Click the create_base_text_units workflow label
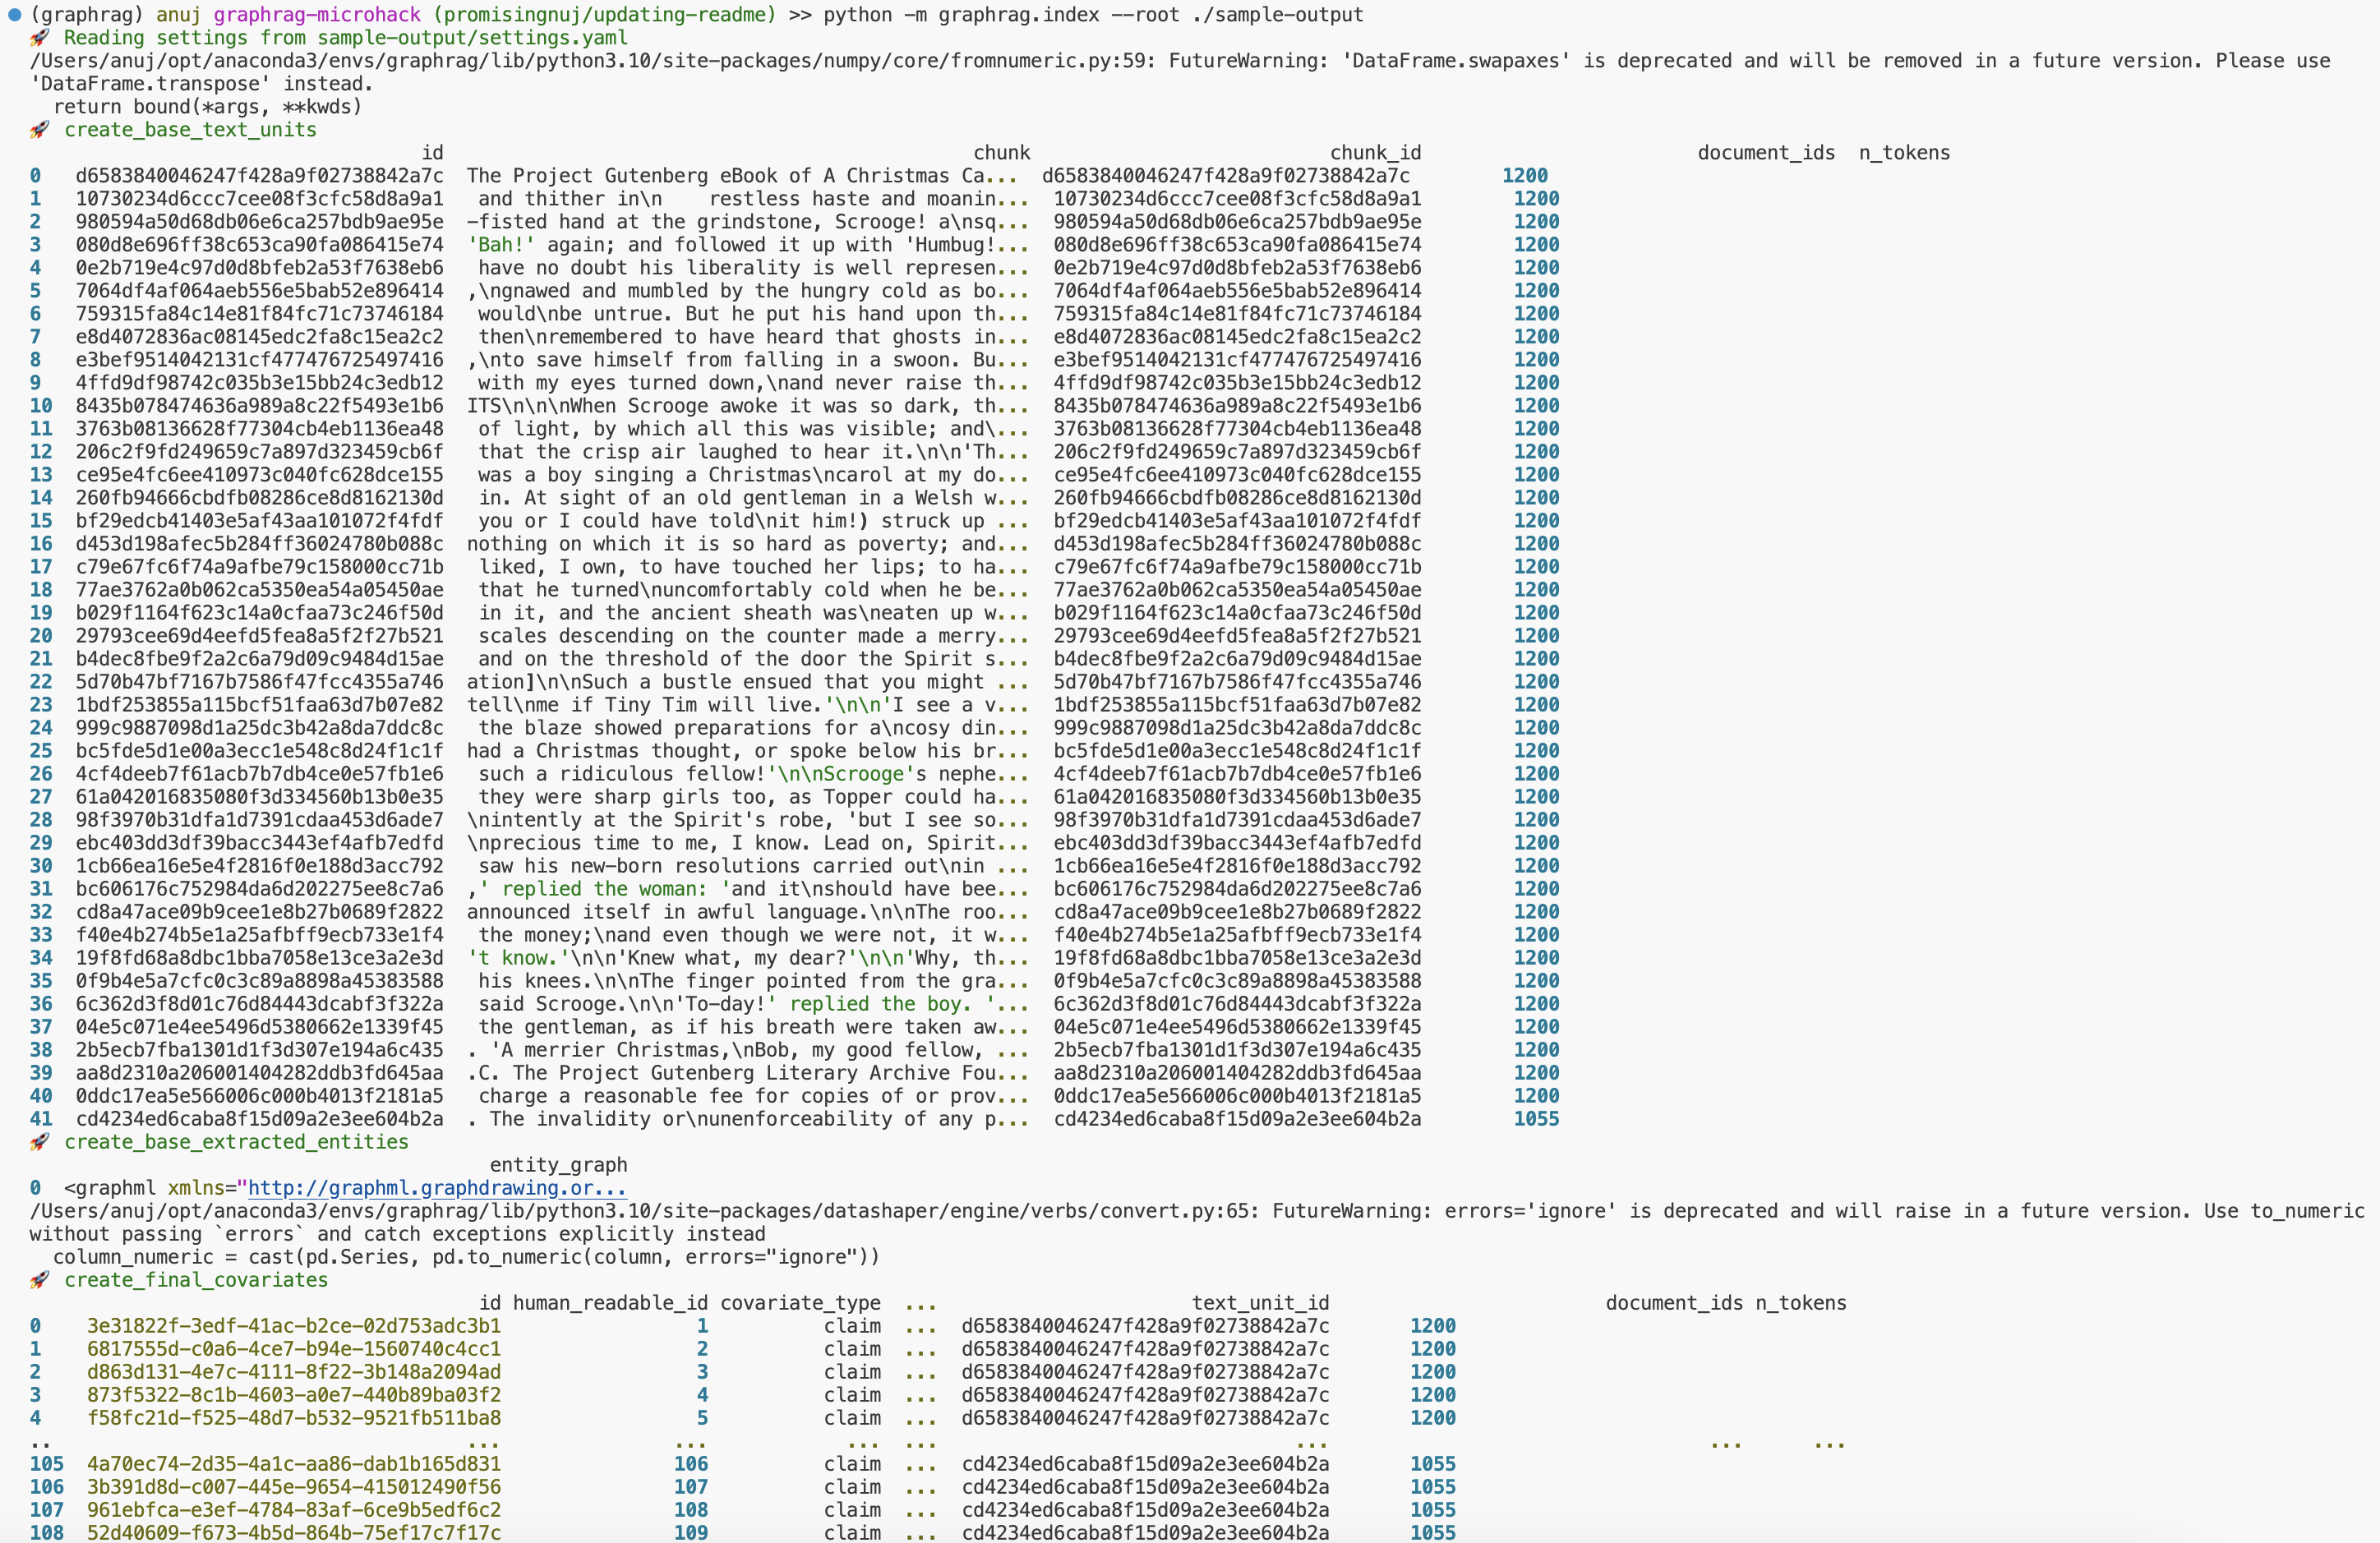This screenshot has height=1543, width=2380. pyautogui.click(x=190, y=130)
